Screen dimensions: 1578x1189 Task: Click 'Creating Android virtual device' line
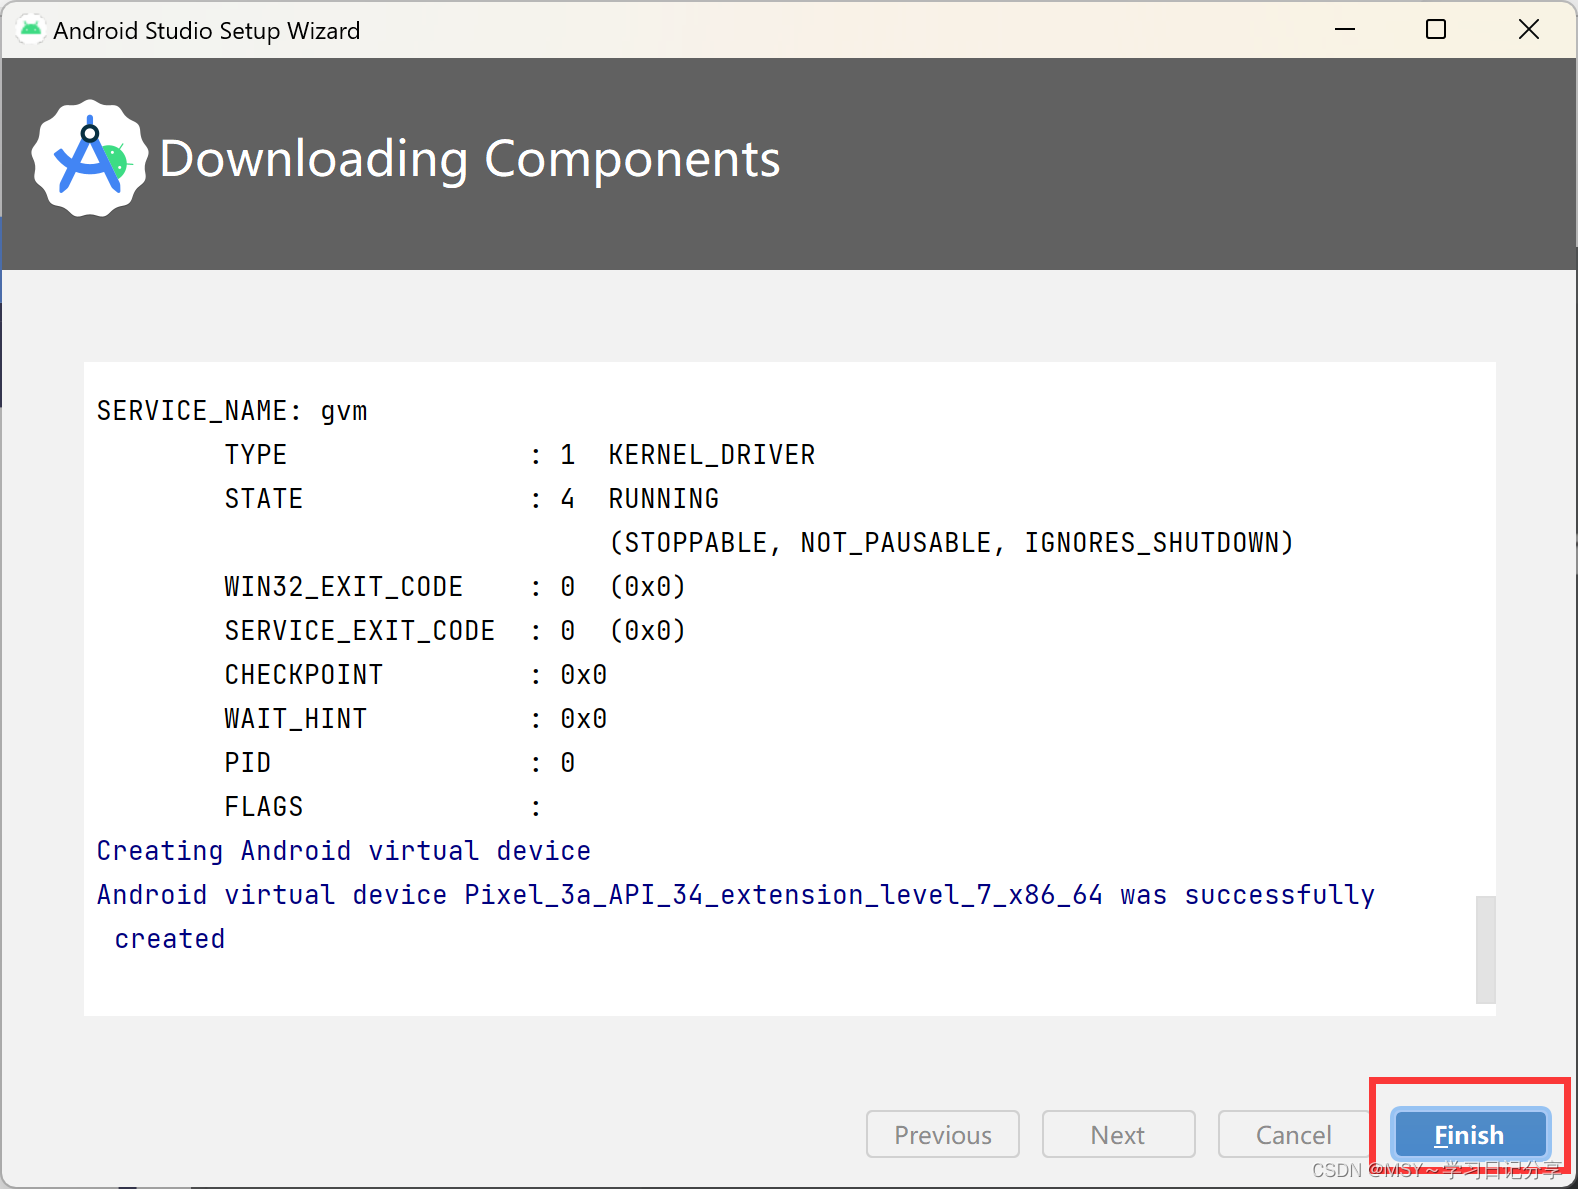(x=344, y=851)
